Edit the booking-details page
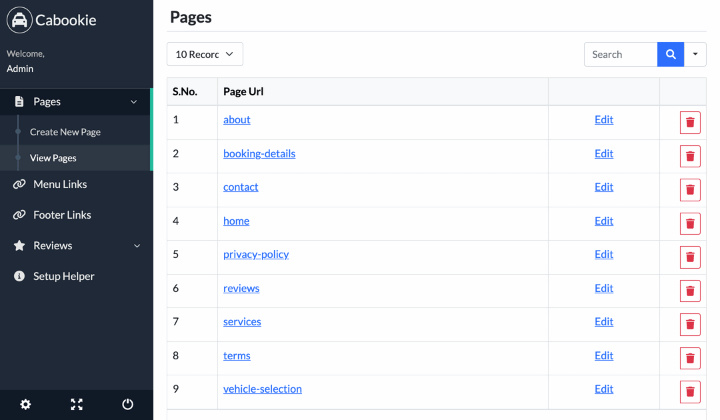This screenshot has width=720, height=420. point(604,154)
